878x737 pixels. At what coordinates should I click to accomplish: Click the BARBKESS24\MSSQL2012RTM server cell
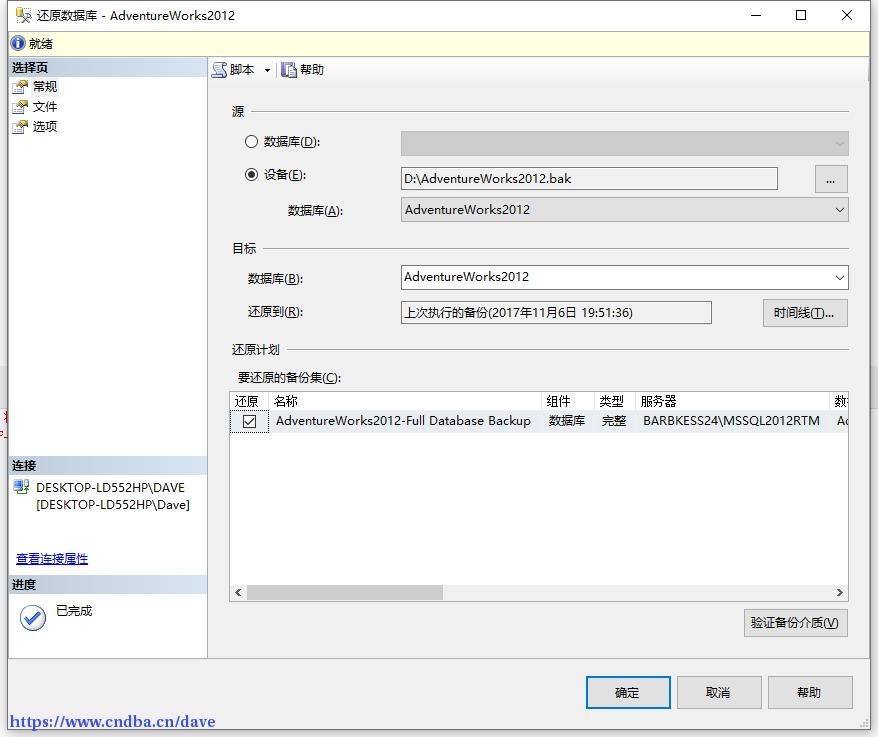[x=731, y=421]
